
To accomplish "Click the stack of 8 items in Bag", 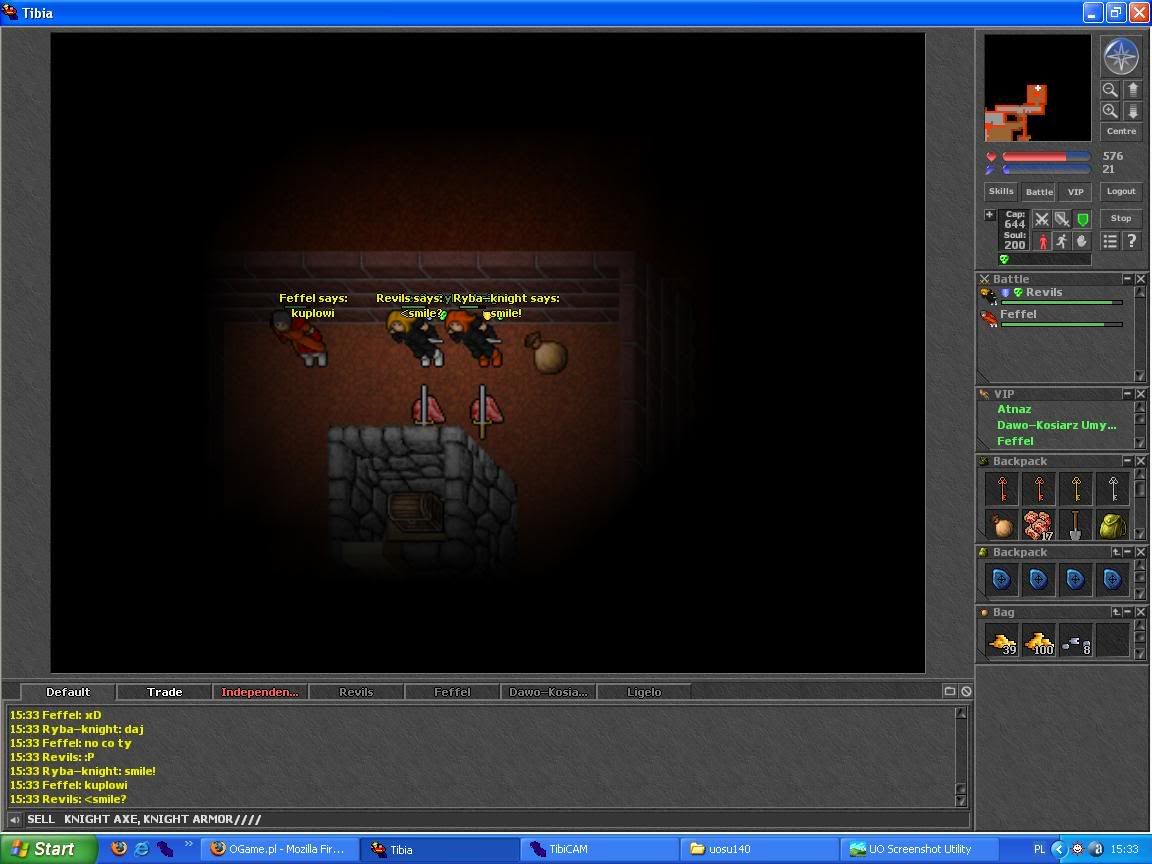I will (1076, 640).
